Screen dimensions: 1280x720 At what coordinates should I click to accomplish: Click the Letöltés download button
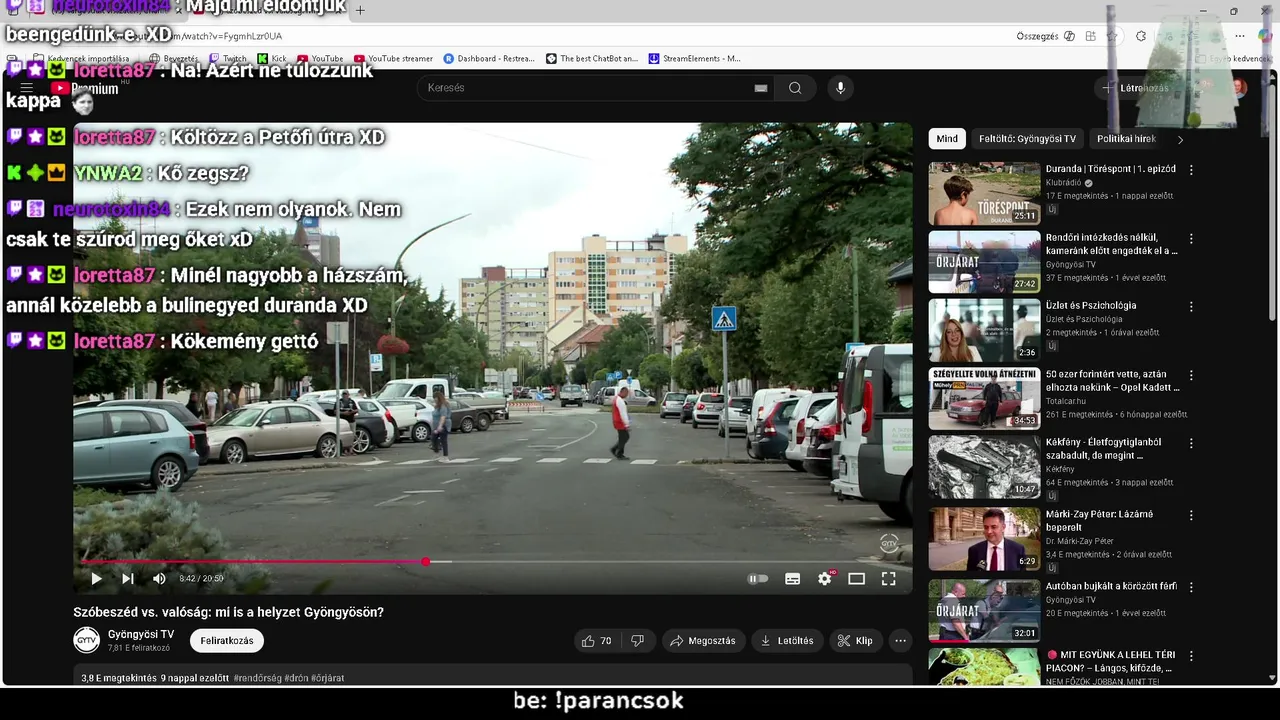pos(787,641)
